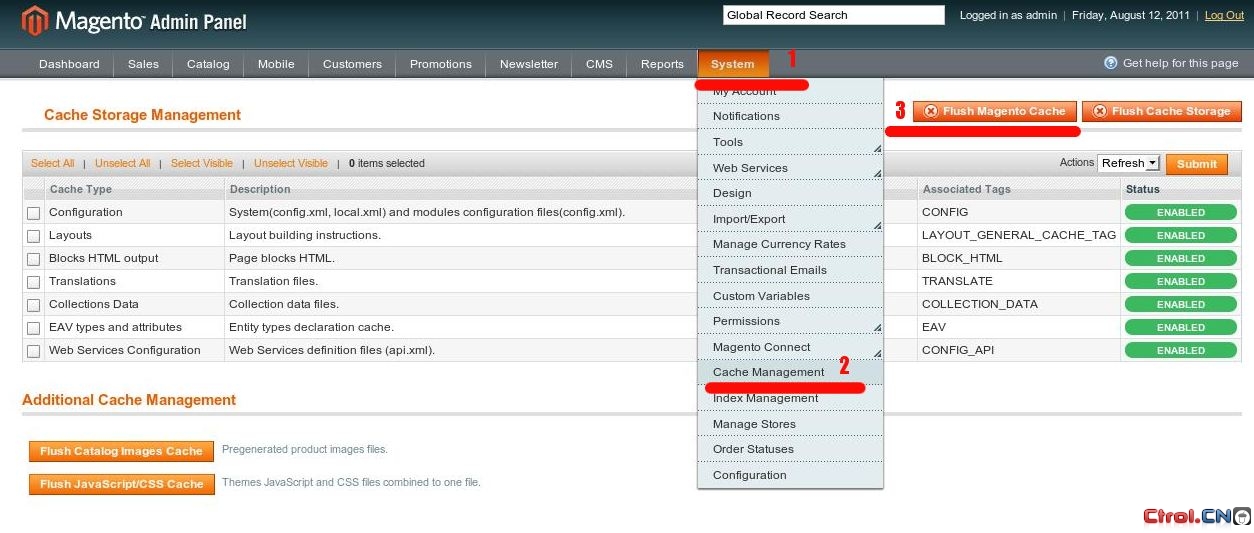Check the Blocks HTML output checkbox

pos(34,259)
